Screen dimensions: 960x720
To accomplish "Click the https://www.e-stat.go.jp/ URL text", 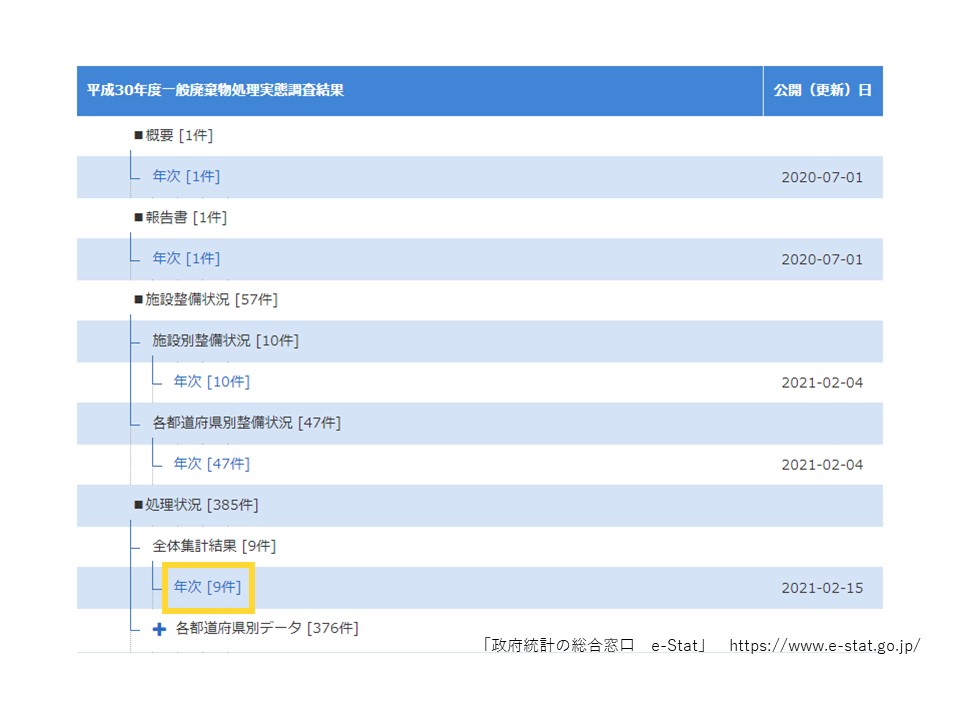I will click(824, 645).
